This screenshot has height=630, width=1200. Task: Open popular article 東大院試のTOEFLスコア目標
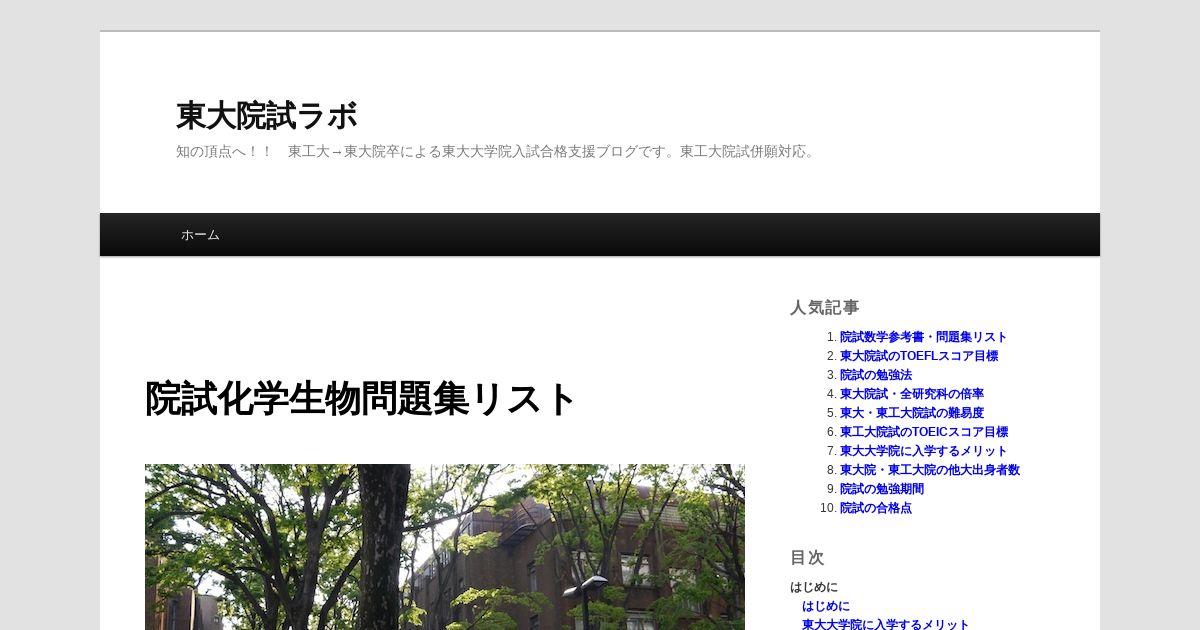[918, 356]
